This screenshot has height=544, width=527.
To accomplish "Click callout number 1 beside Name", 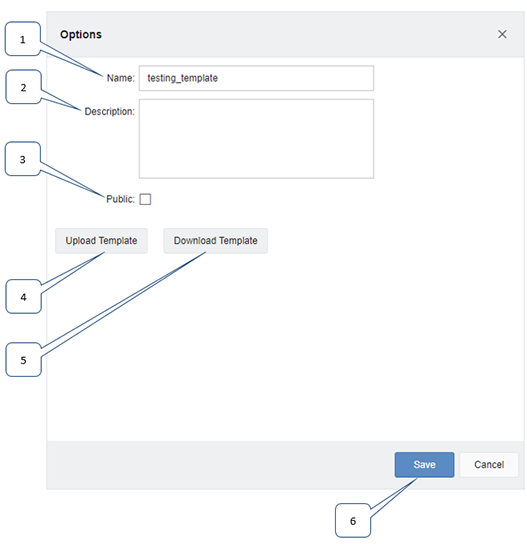I will tap(23, 39).
